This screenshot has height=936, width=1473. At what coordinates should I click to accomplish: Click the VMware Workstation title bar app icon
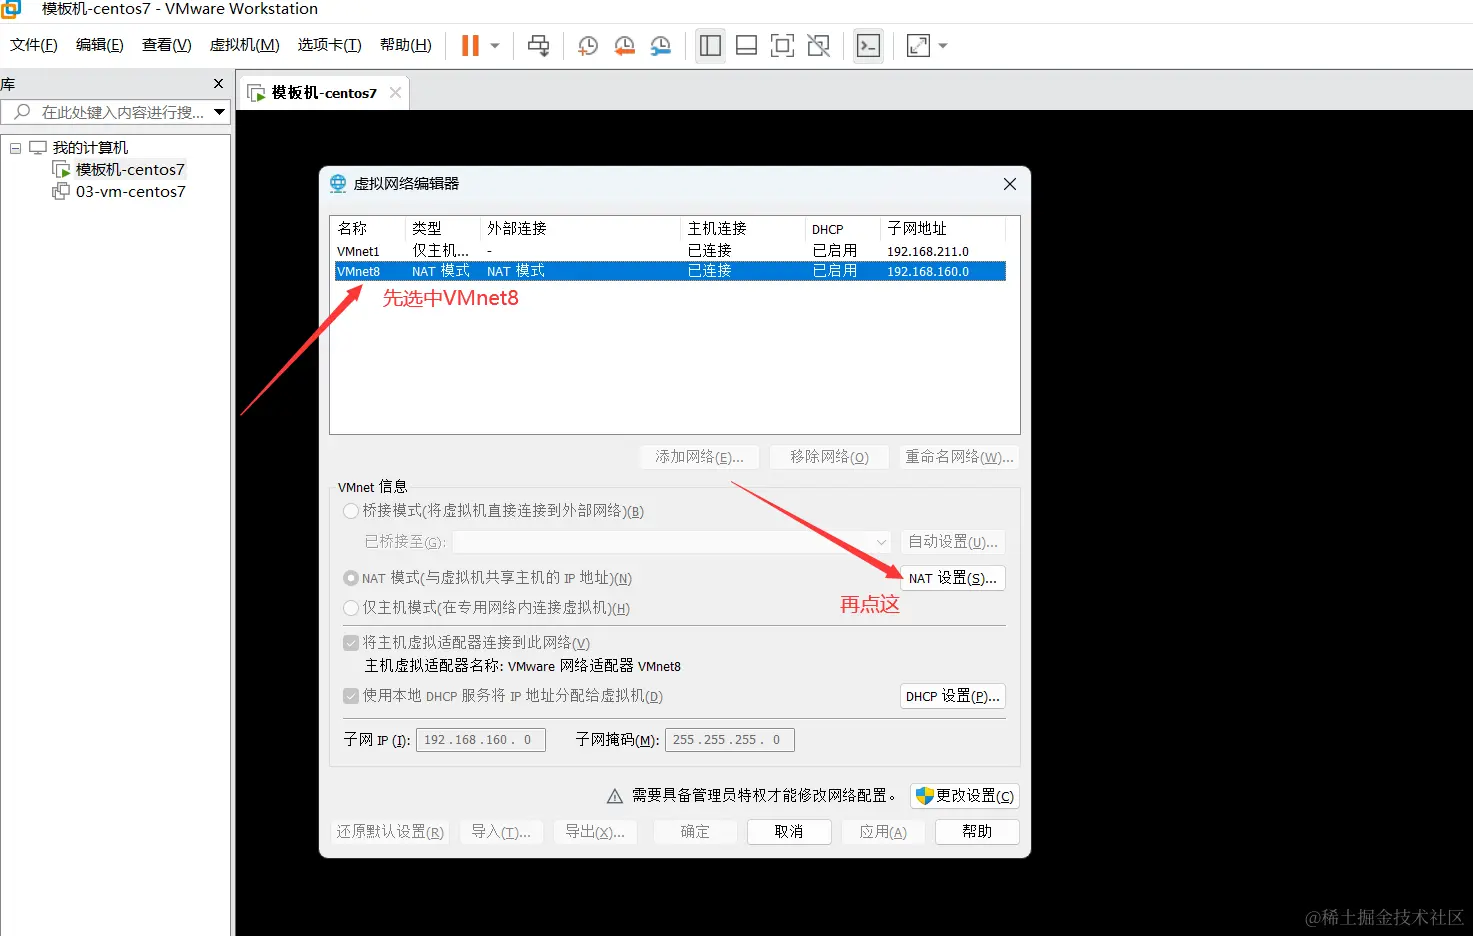[x=10, y=9]
